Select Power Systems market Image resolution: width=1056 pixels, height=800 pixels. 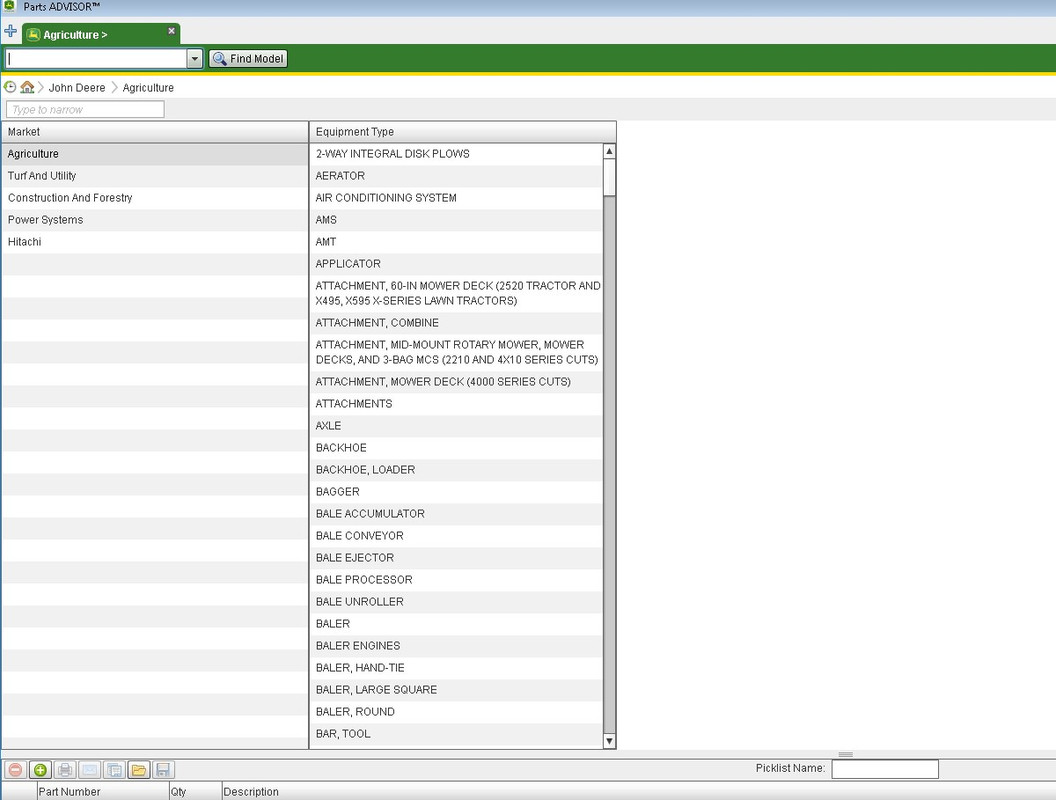pos(155,220)
